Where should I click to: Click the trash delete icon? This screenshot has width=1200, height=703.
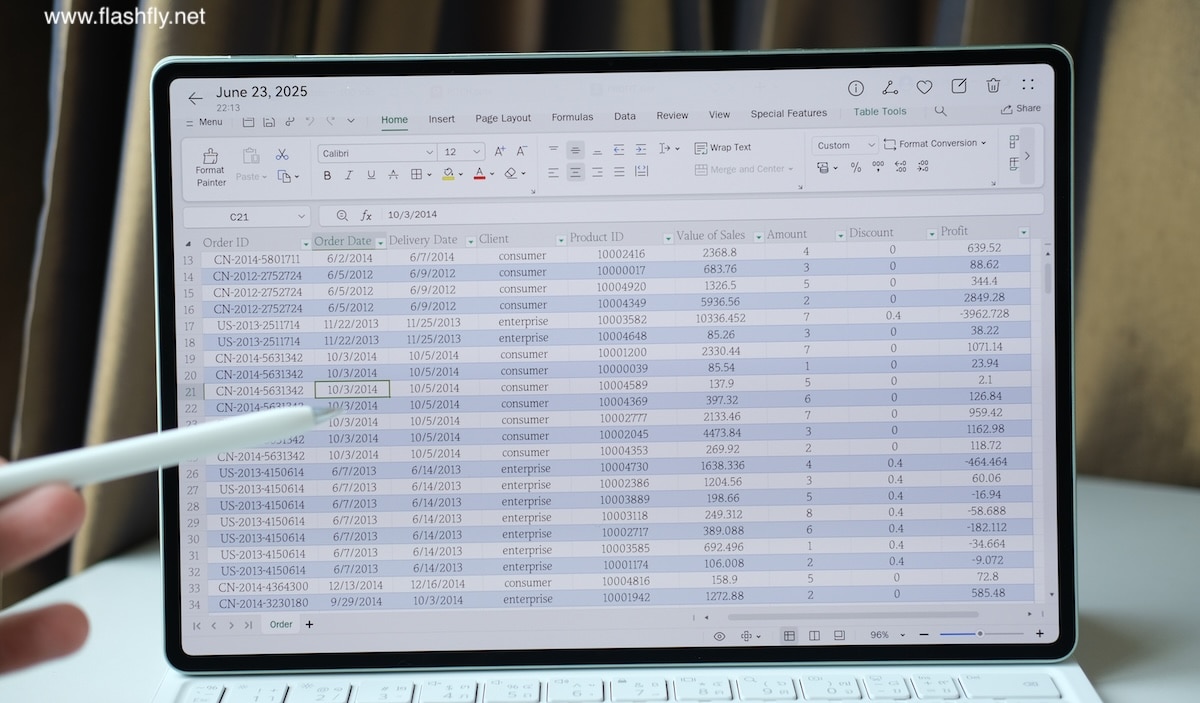point(993,87)
